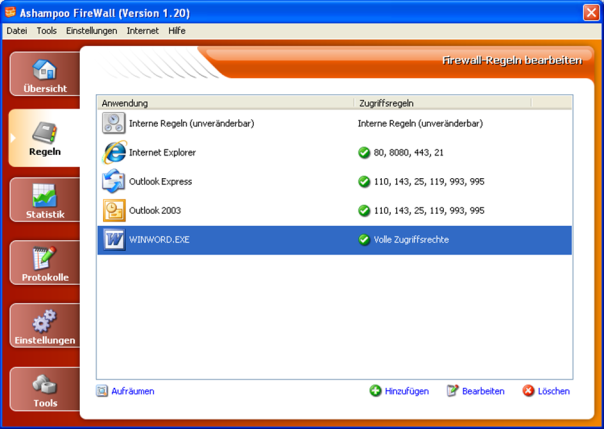Viewport: 604px width, 429px height.
Task: Click green checkmark in WINWORD.EXE row
Action: (x=364, y=240)
